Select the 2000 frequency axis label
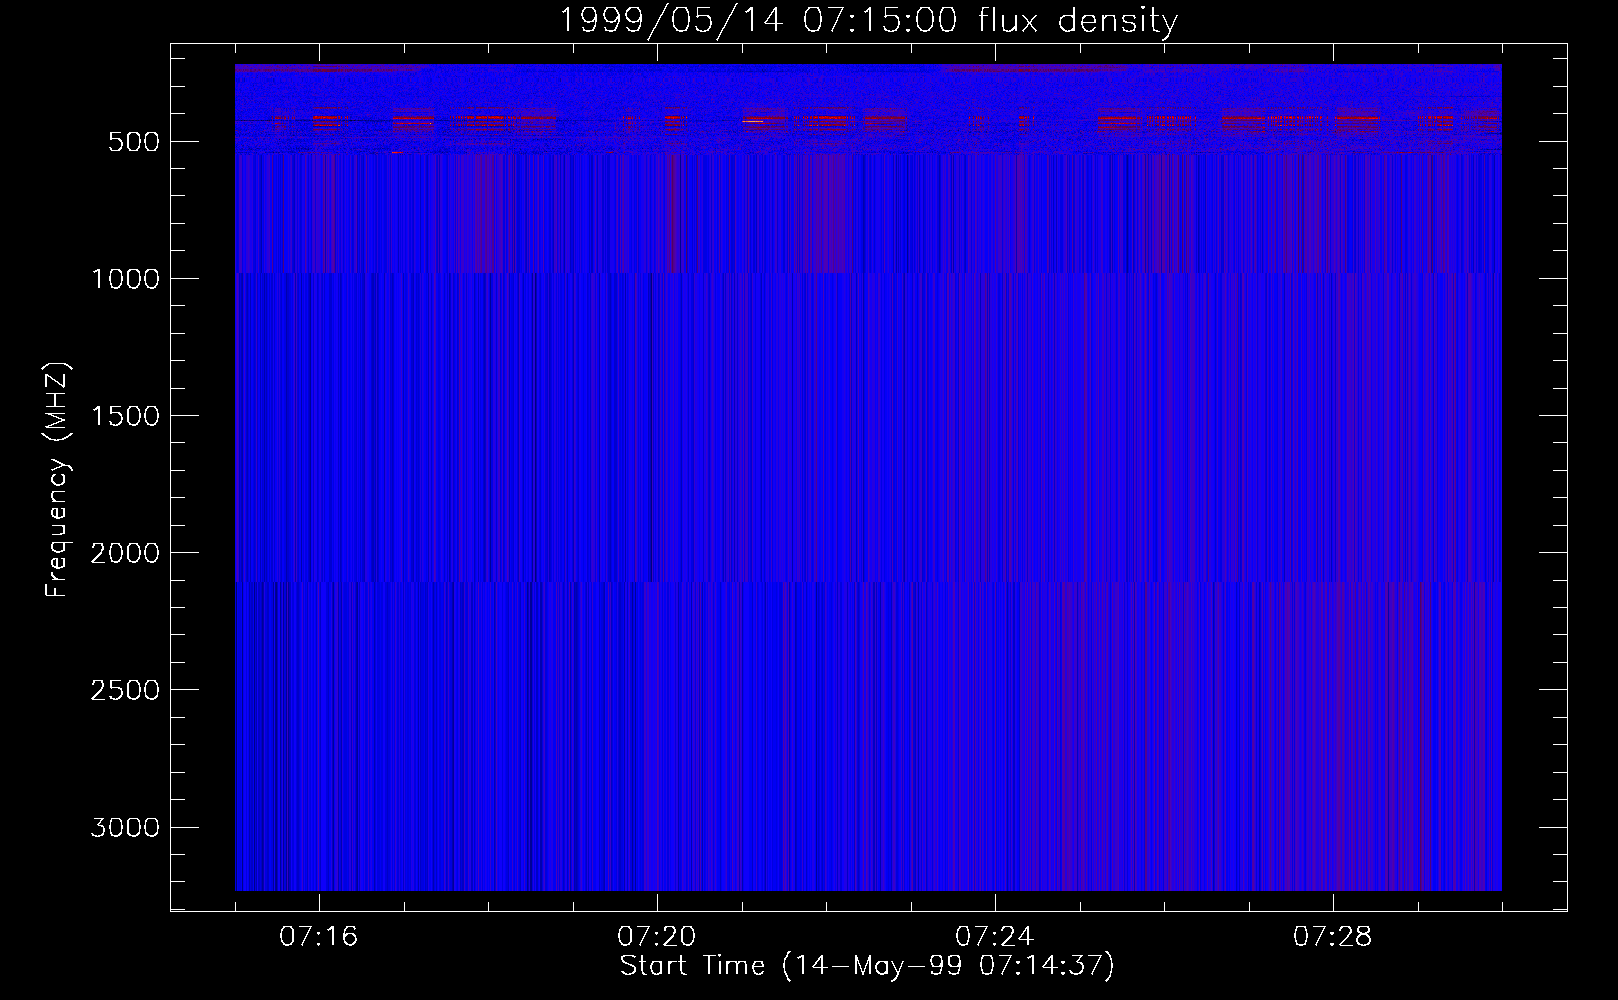Viewport: 1618px width, 1000px height. click(125, 553)
